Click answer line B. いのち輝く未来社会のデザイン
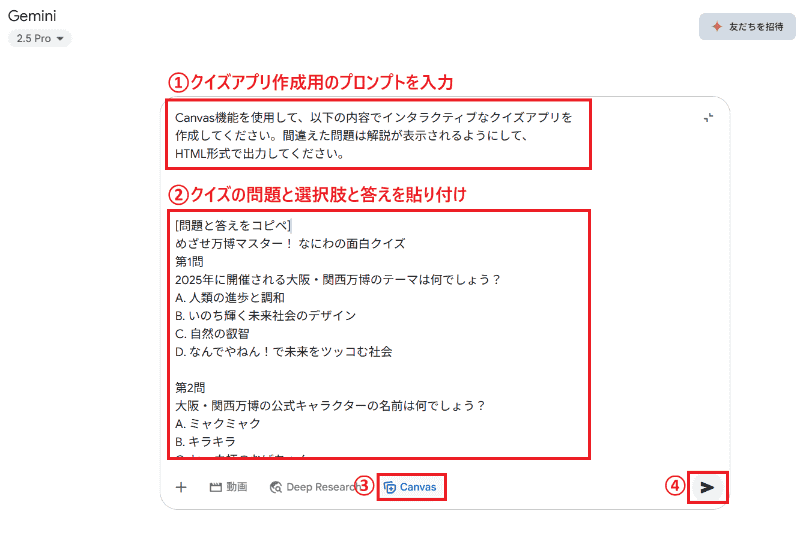Image resolution: width=800 pixels, height=544 pixels. (x=265, y=315)
